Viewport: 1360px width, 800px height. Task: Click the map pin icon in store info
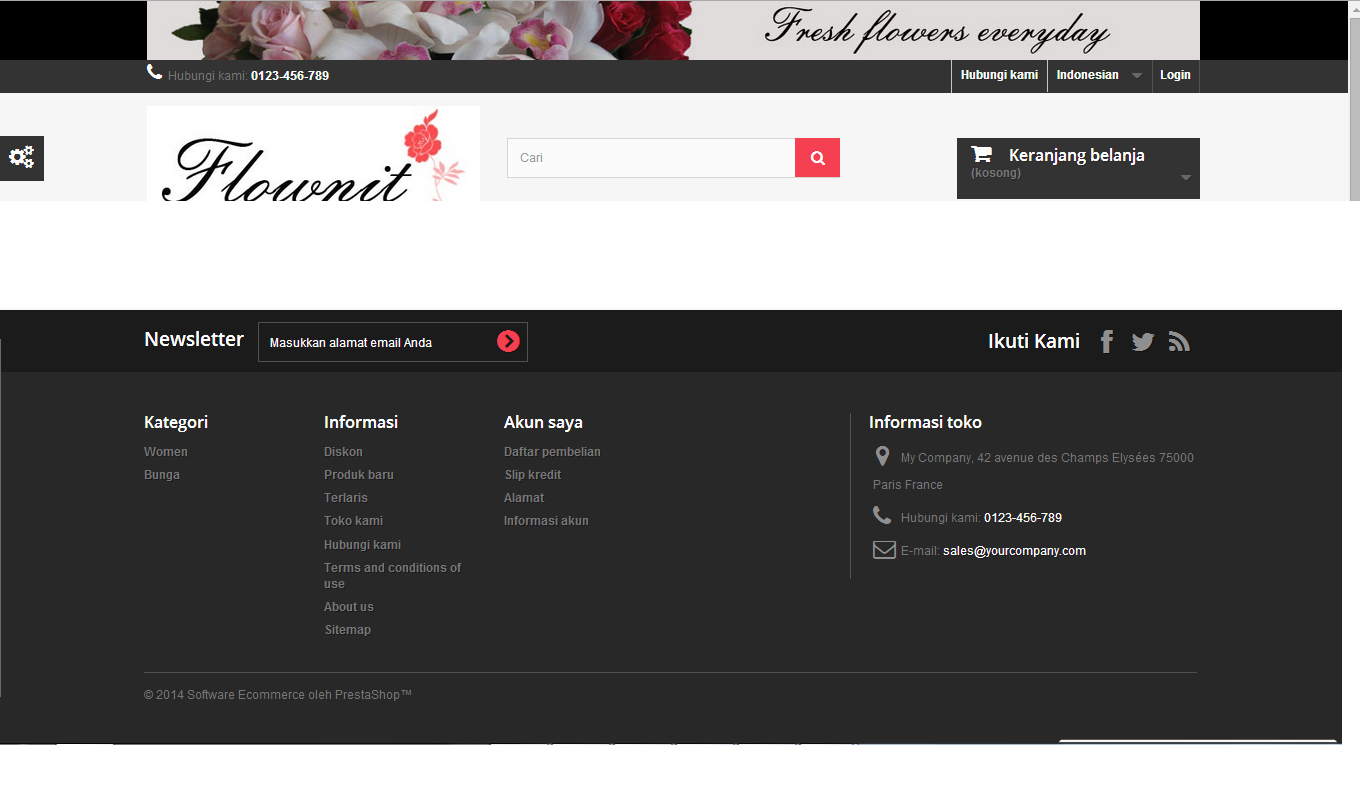[882, 457]
